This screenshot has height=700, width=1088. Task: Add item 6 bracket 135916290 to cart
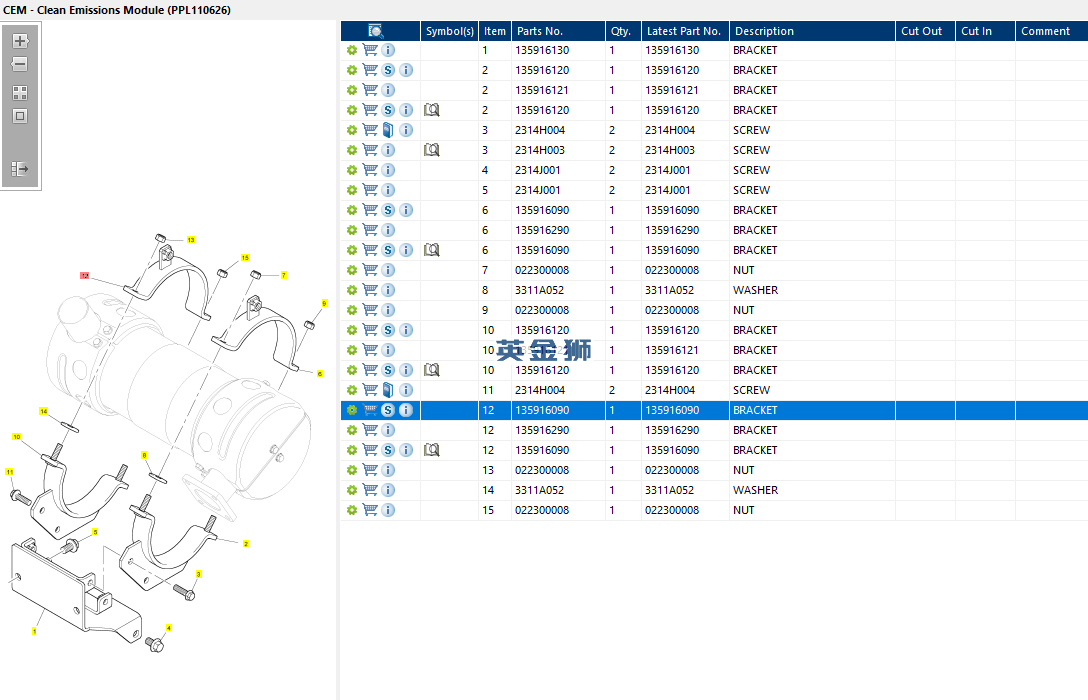click(x=370, y=230)
